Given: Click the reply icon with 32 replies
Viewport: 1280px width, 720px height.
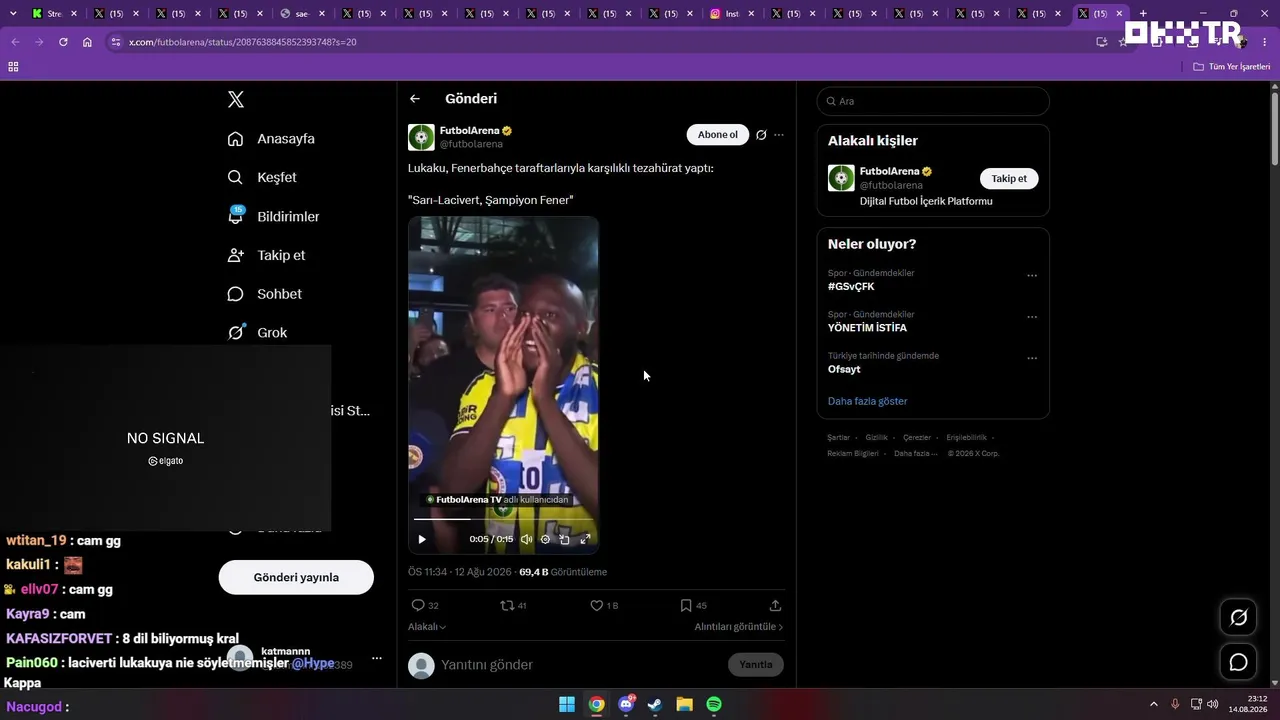Looking at the screenshot, I should click(x=425, y=605).
